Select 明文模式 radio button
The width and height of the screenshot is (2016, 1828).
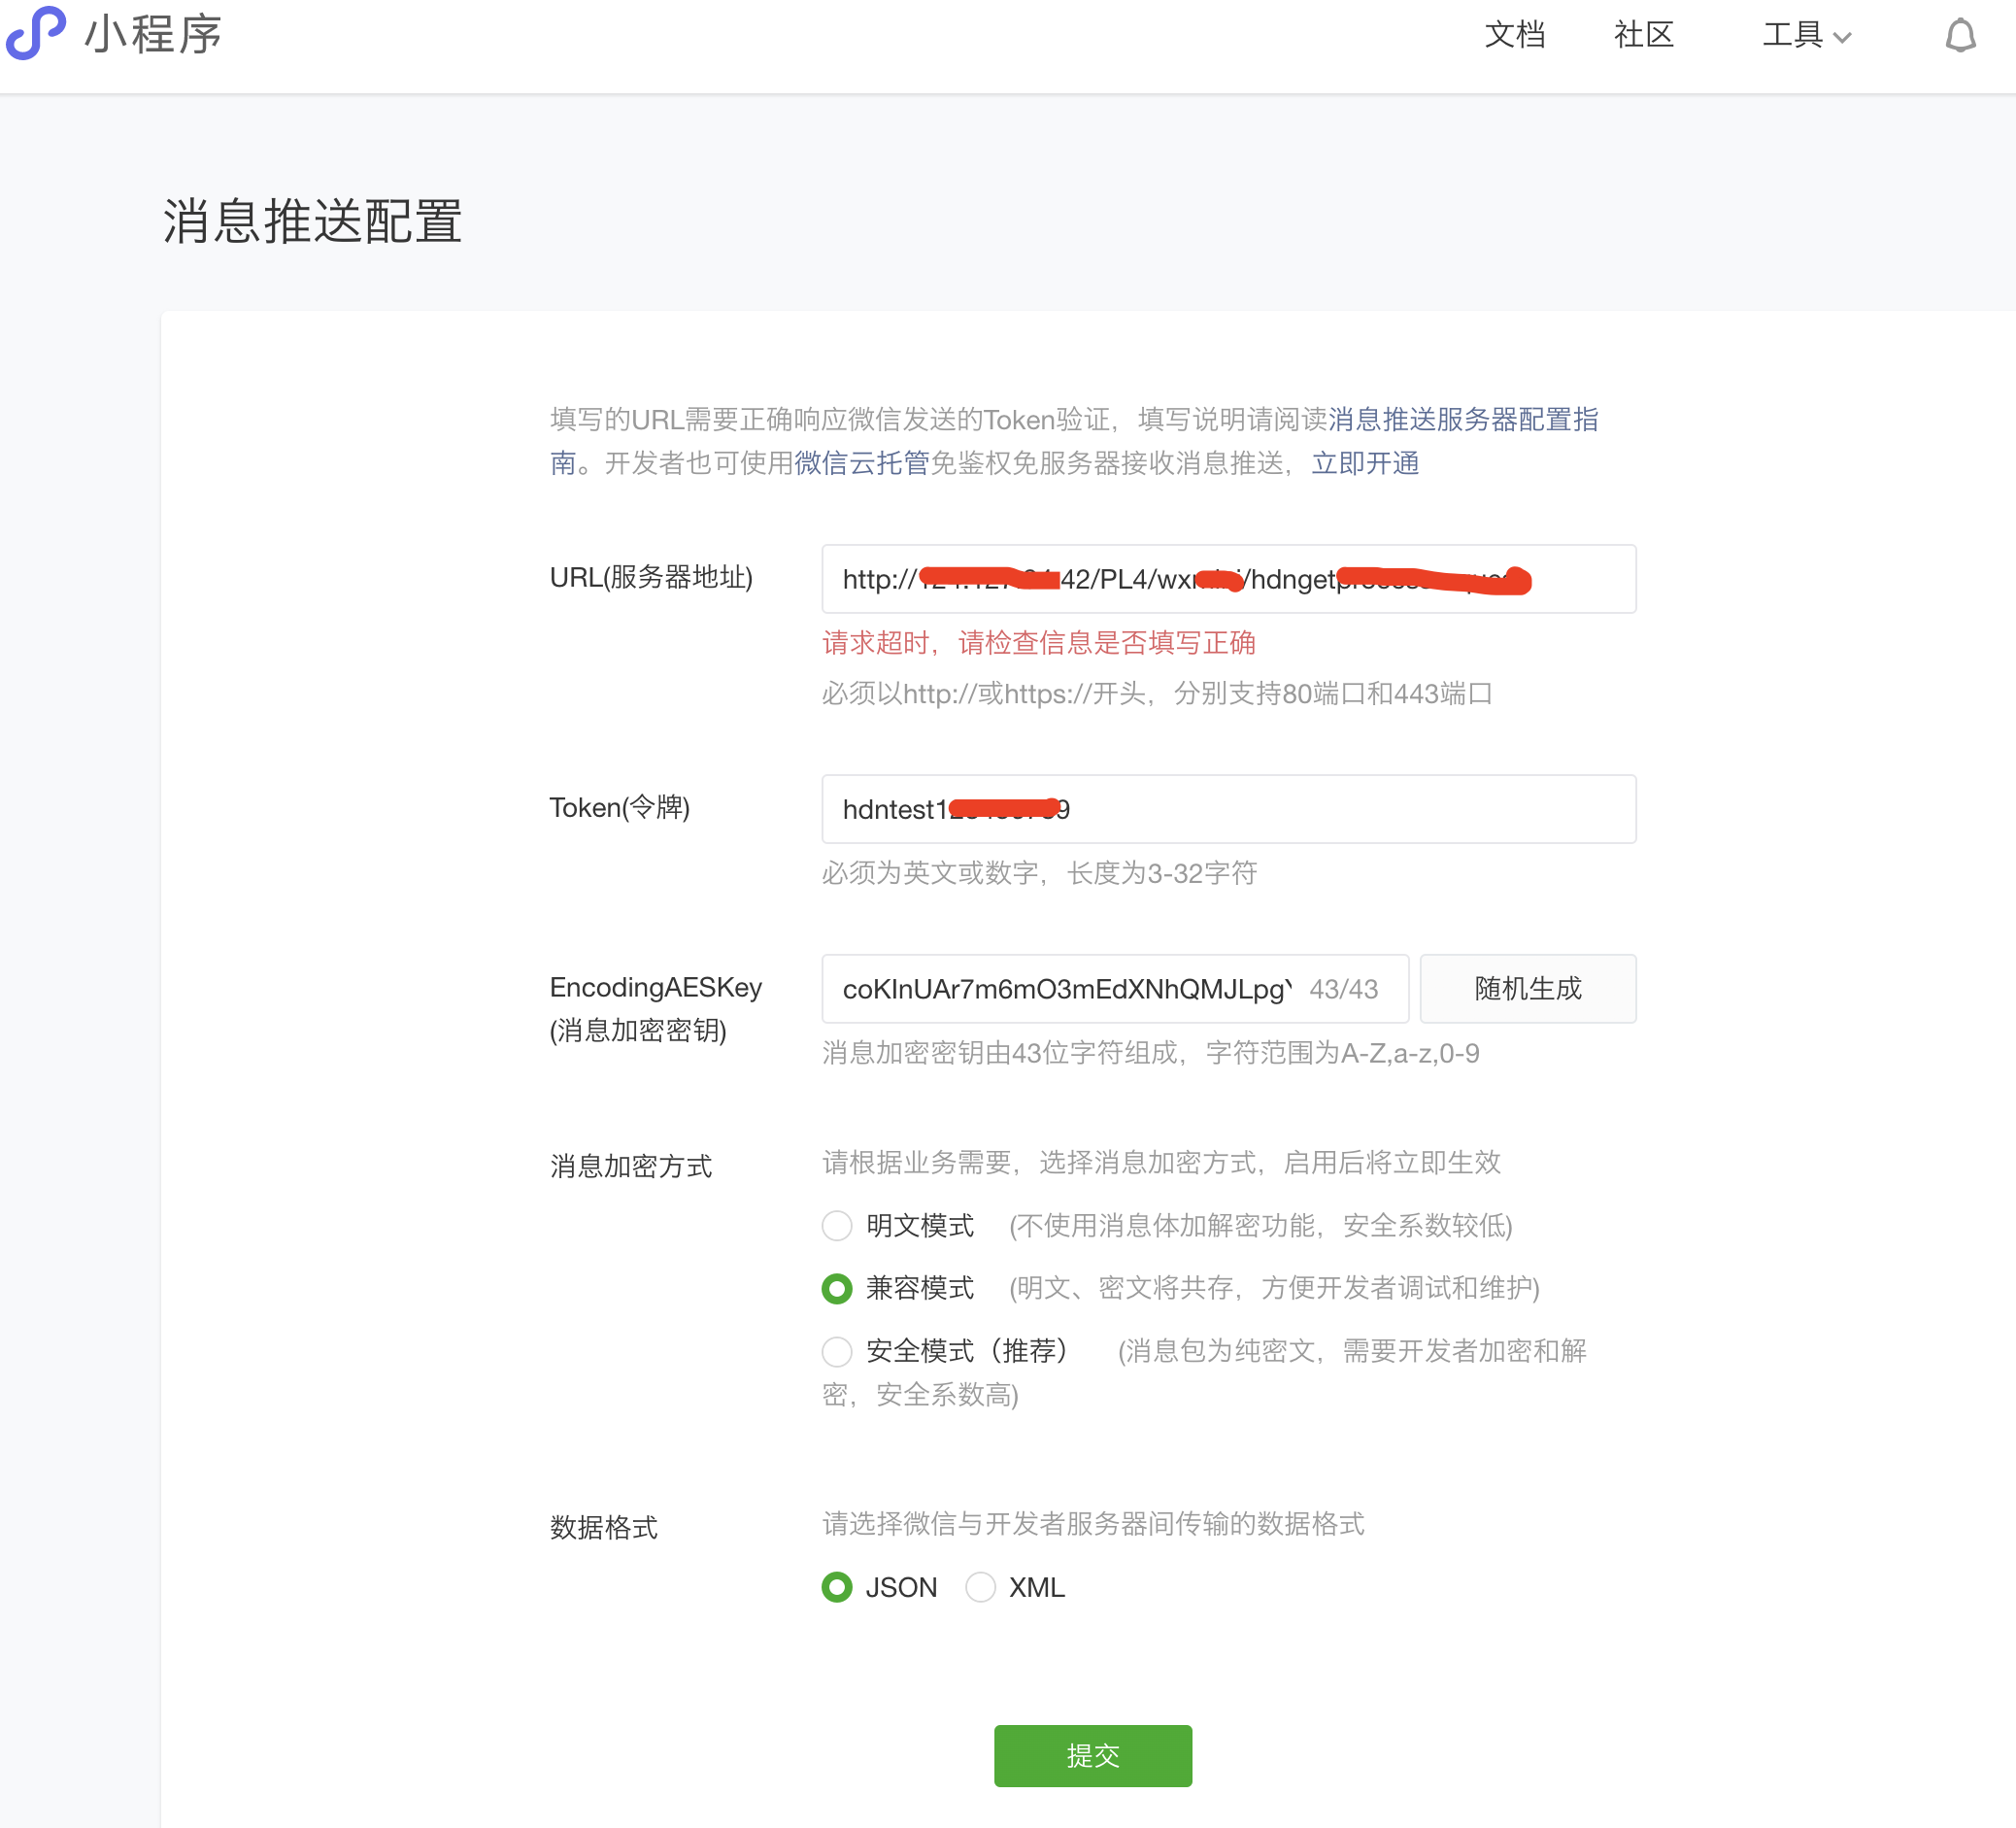837,1225
